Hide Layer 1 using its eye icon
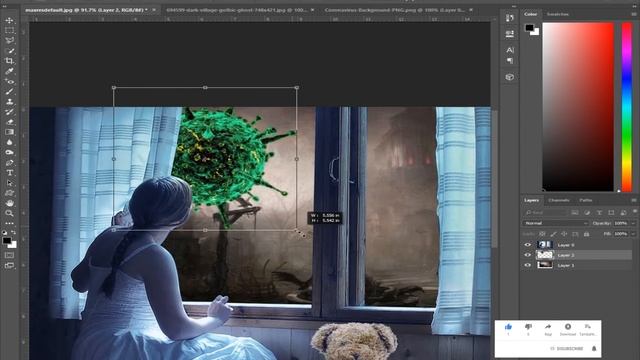640x360 pixels. point(527,265)
